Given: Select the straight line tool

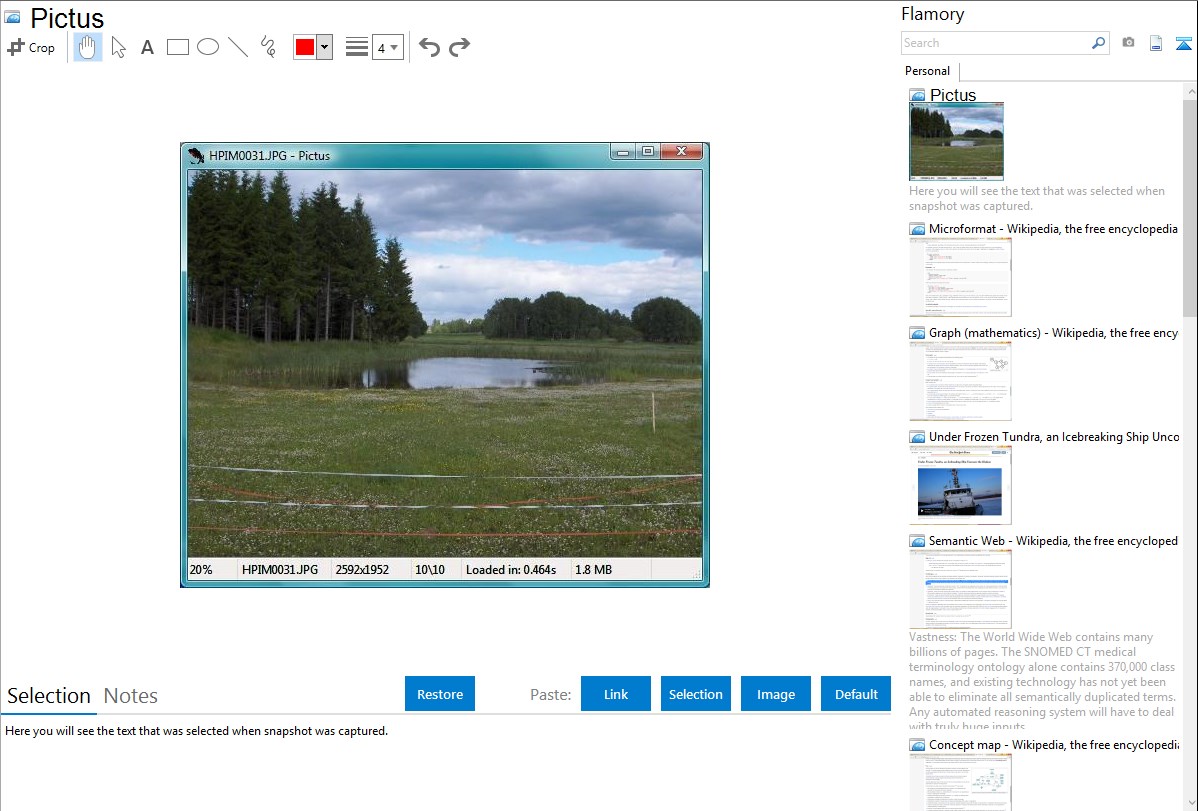Looking at the screenshot, I should 238,47.
